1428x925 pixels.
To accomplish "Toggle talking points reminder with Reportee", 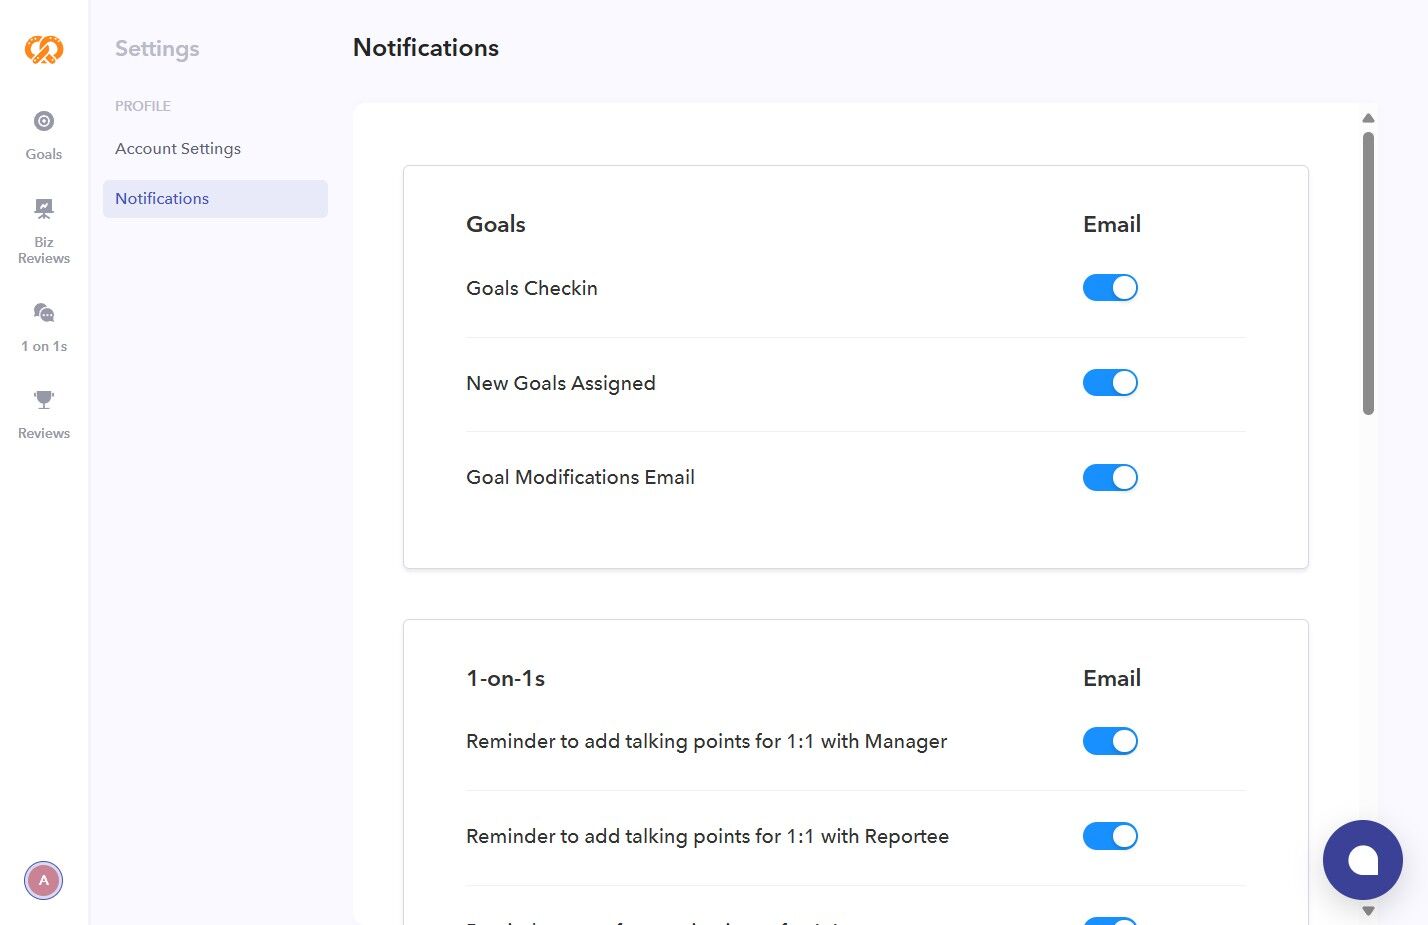I will point(1110,836).
